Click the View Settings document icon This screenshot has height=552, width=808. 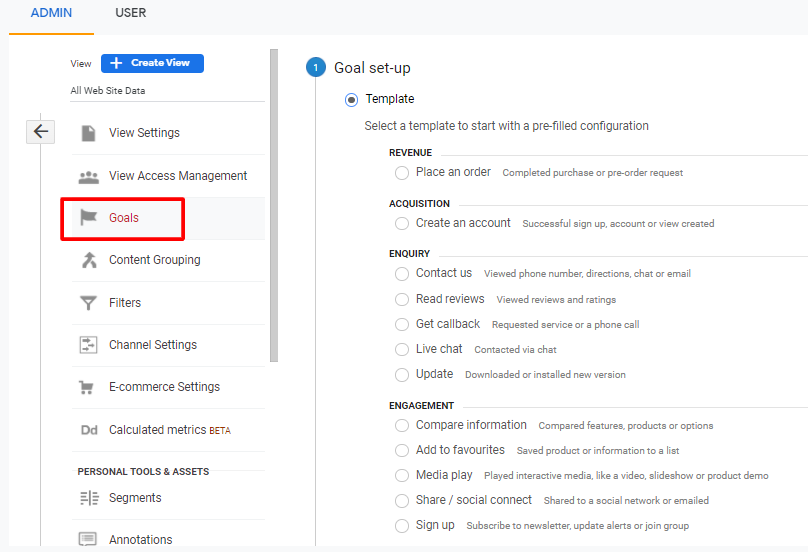pos(89,133)
